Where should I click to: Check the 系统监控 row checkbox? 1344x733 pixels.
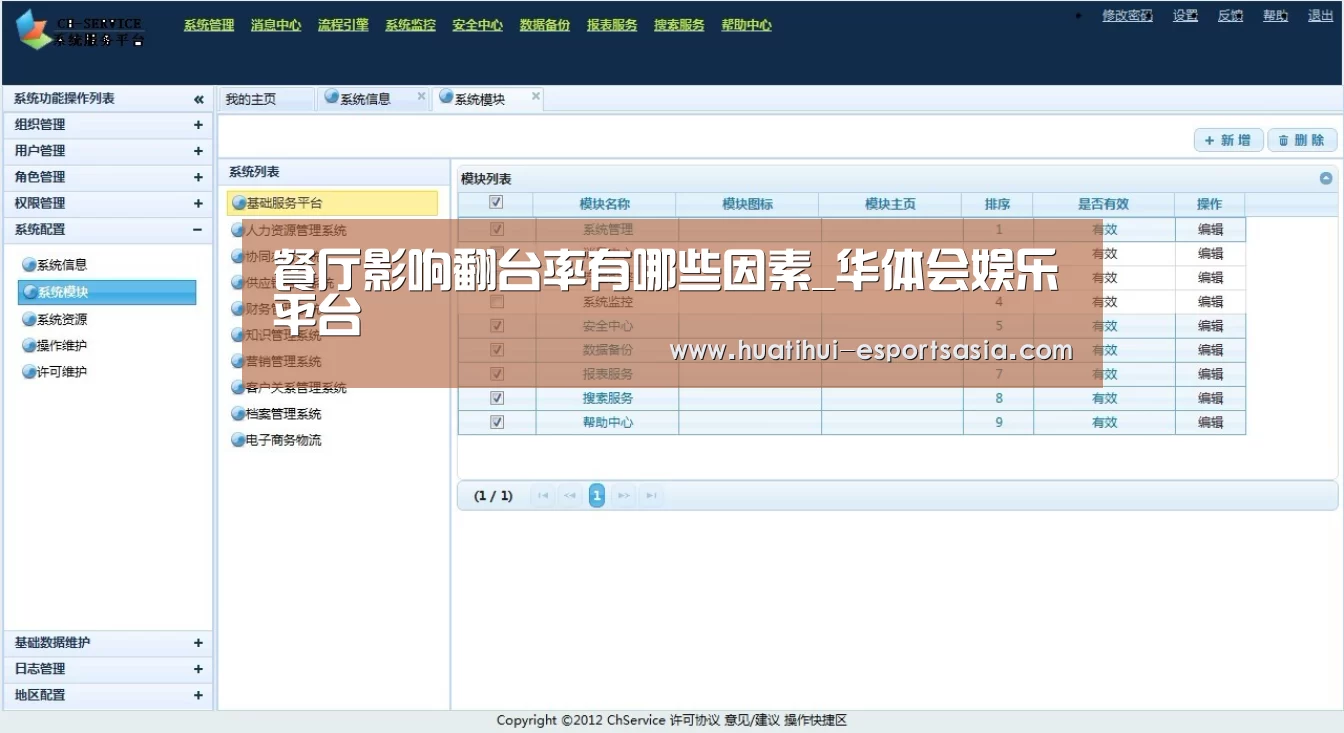click(x=497, y=302)
